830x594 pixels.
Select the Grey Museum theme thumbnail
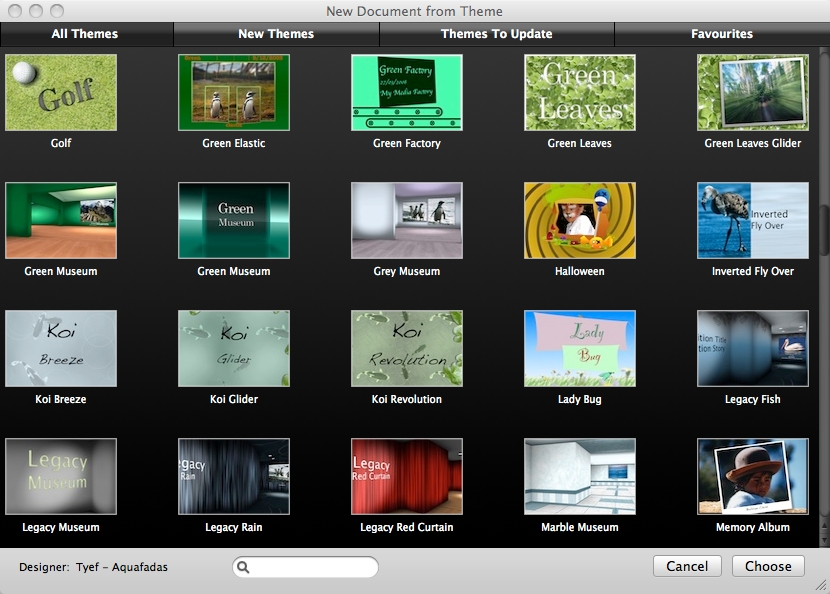click(x=407, y=221)
